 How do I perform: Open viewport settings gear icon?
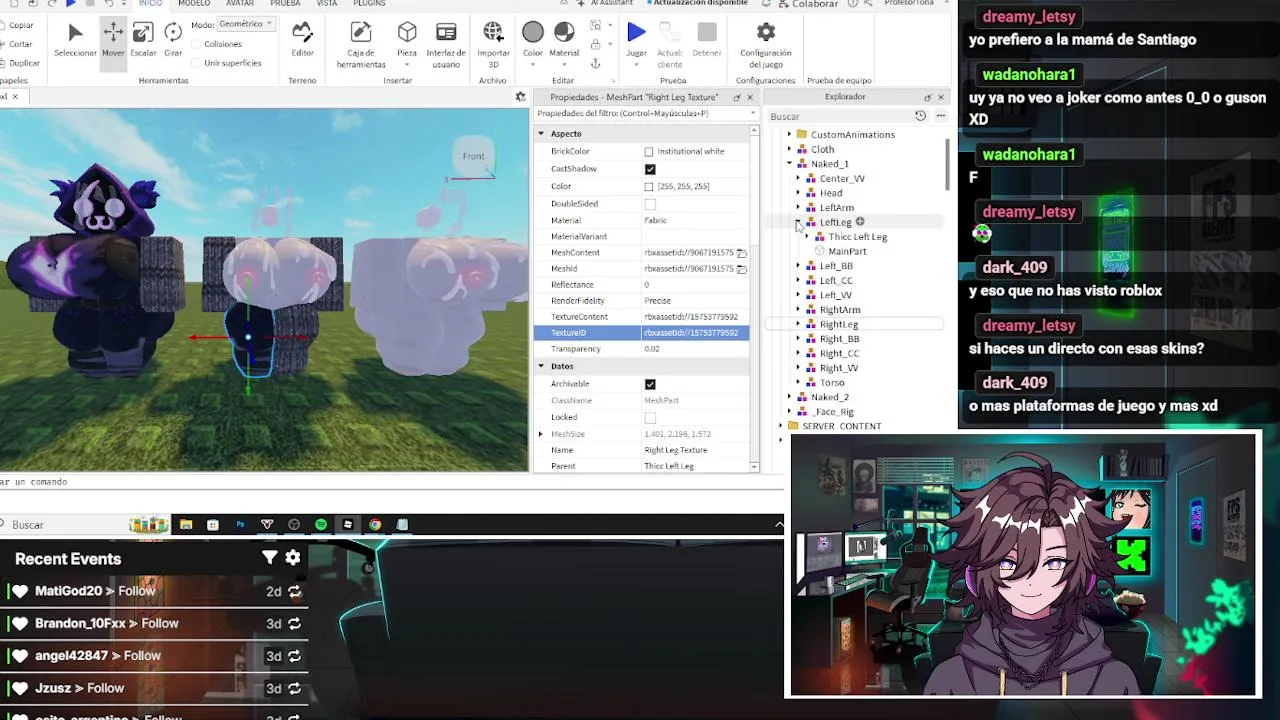520,97
